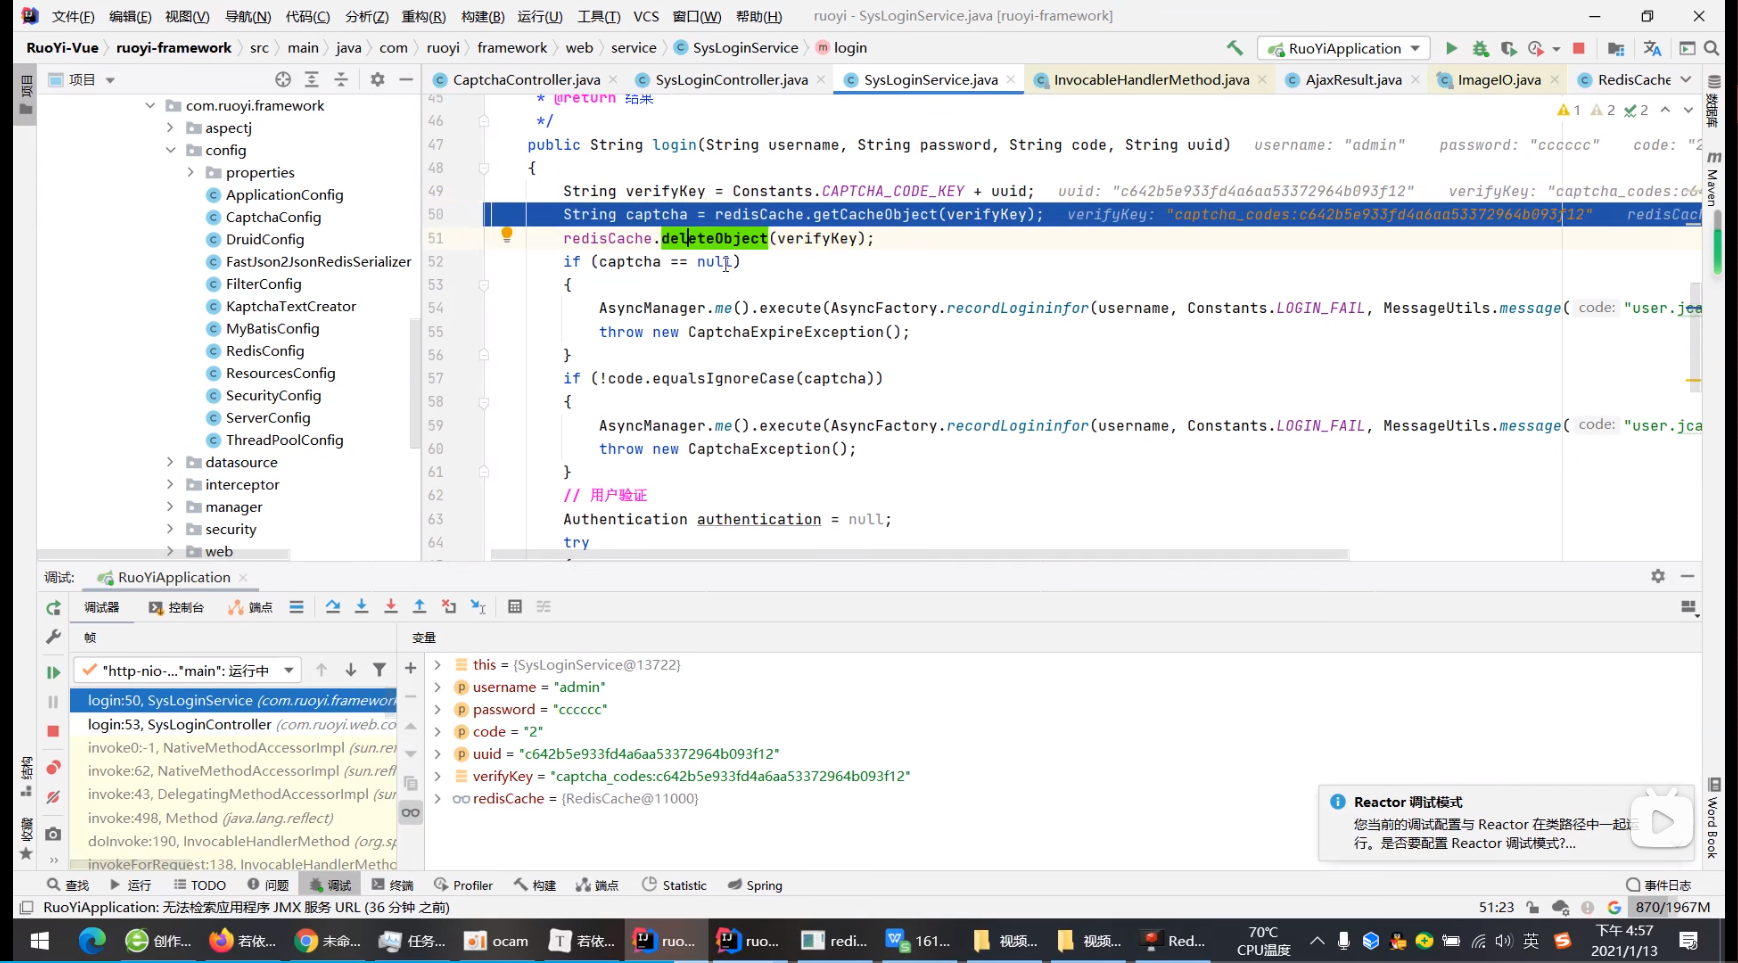This screenshot has height=963, width=1738.
Task: Click Step Over in the debugger toolbar
Action: pos(333,607)
